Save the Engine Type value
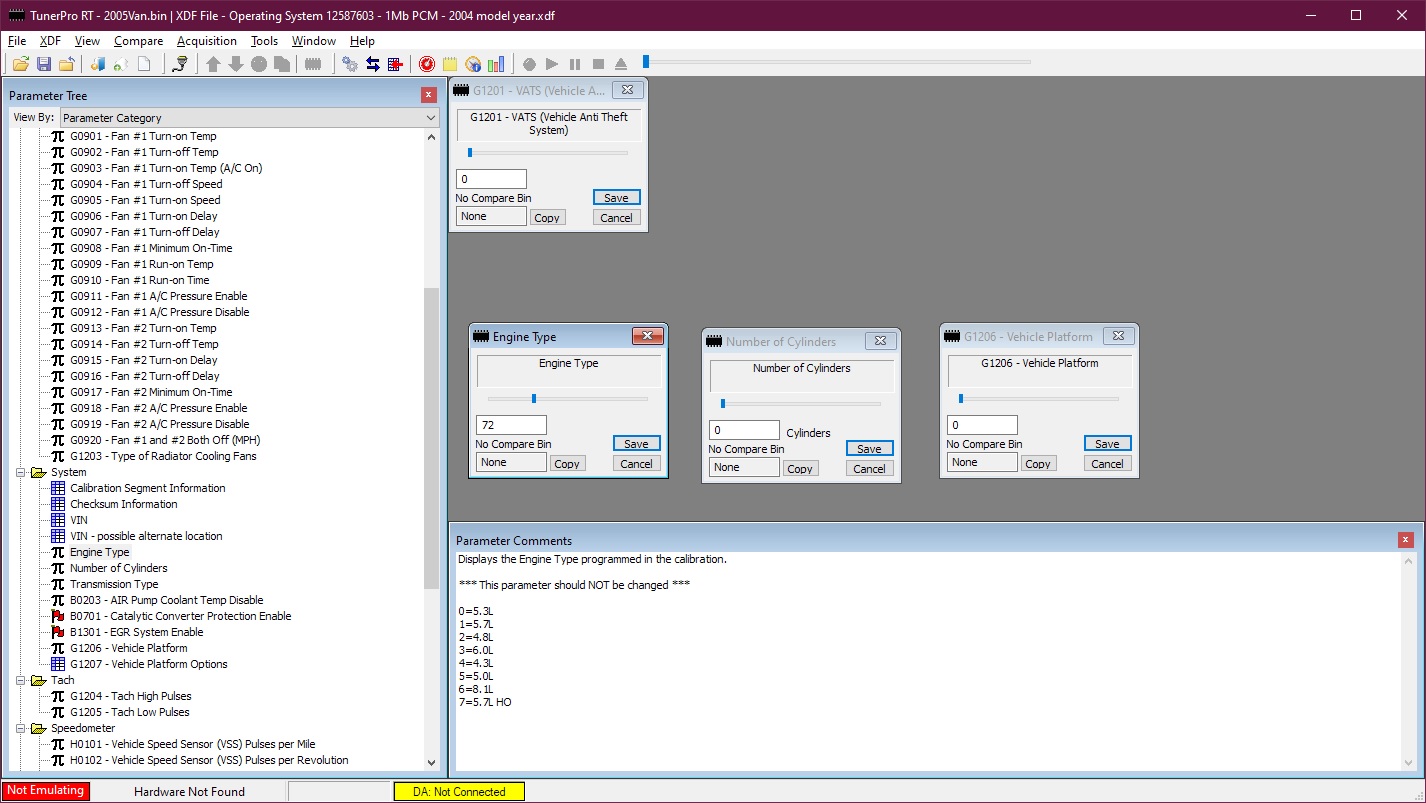This screenshot has width=1426, height=803. tap(637, 444)
